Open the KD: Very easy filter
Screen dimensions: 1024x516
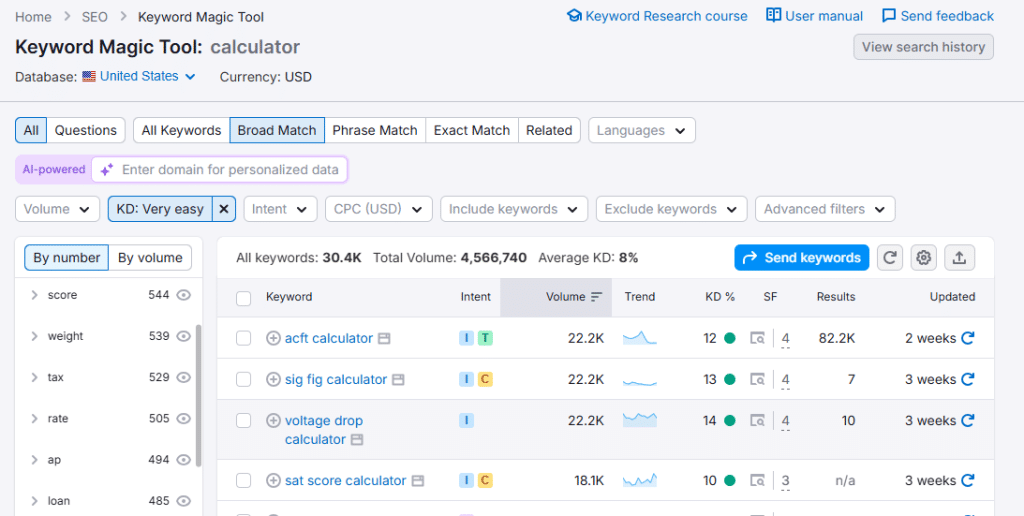pyautogui.click(x=160, y=209)
